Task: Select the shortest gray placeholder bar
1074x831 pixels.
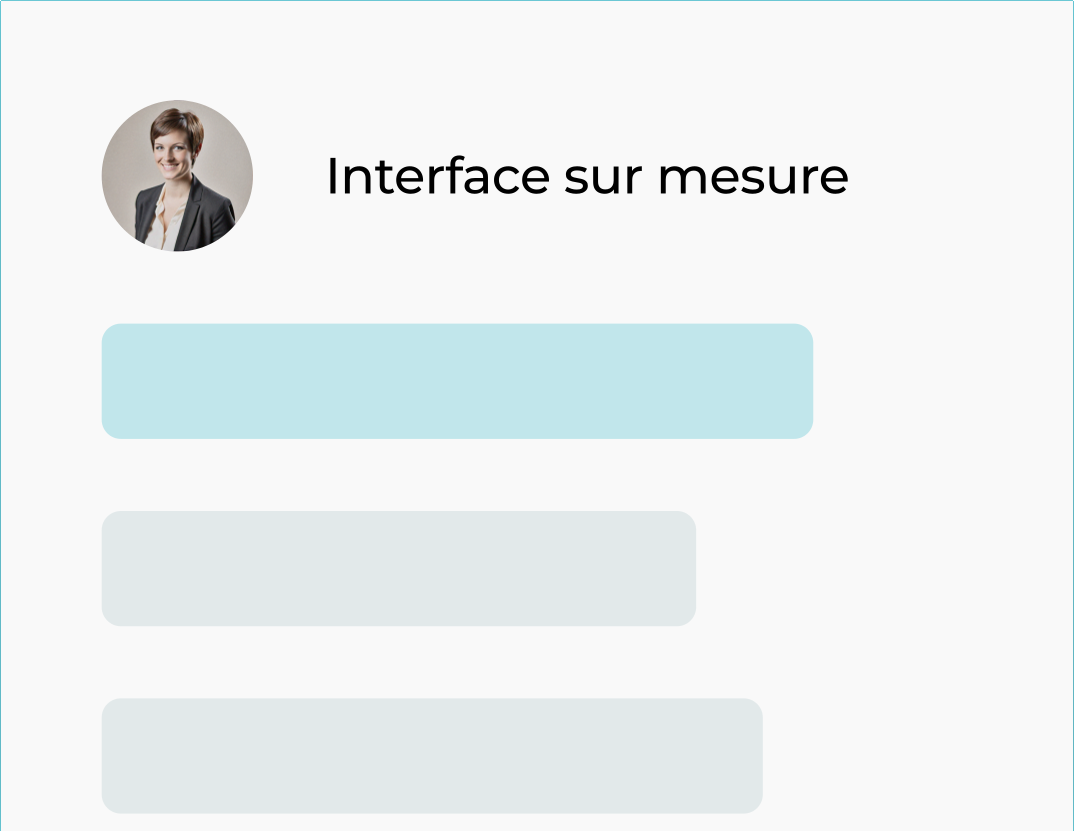Action: [x=398, y=568]
